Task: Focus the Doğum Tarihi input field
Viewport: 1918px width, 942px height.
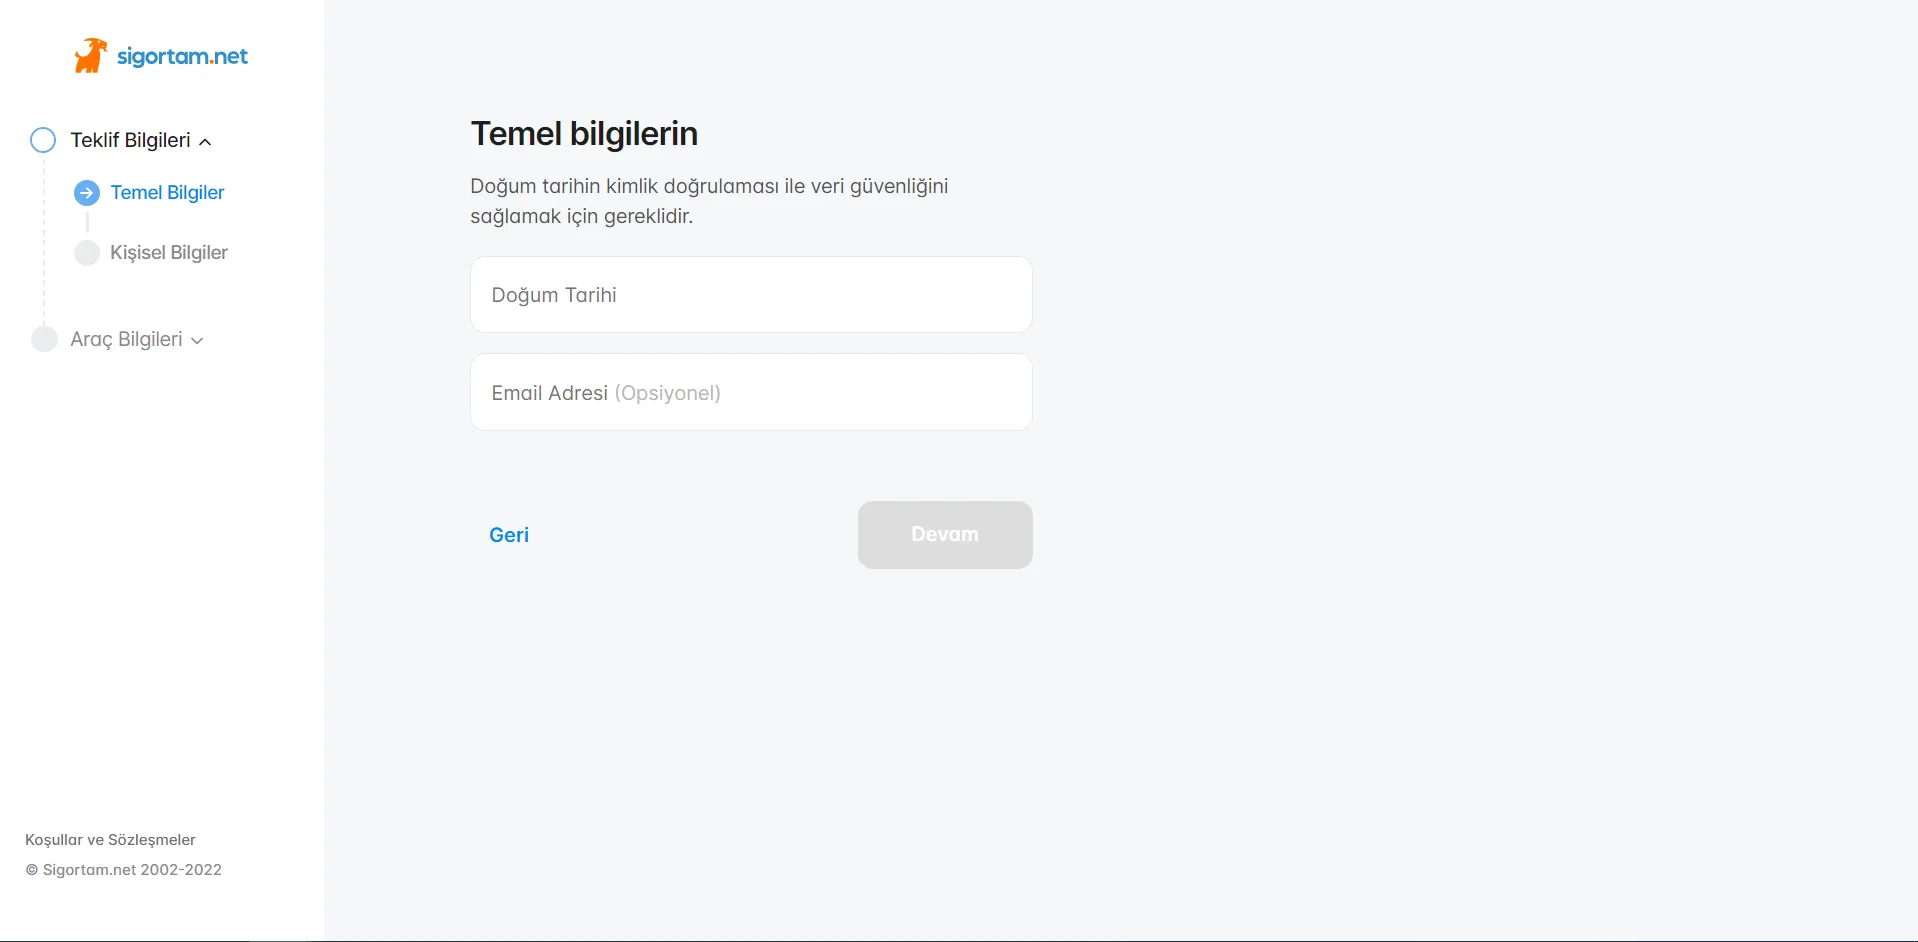Action: pos(751,295)
